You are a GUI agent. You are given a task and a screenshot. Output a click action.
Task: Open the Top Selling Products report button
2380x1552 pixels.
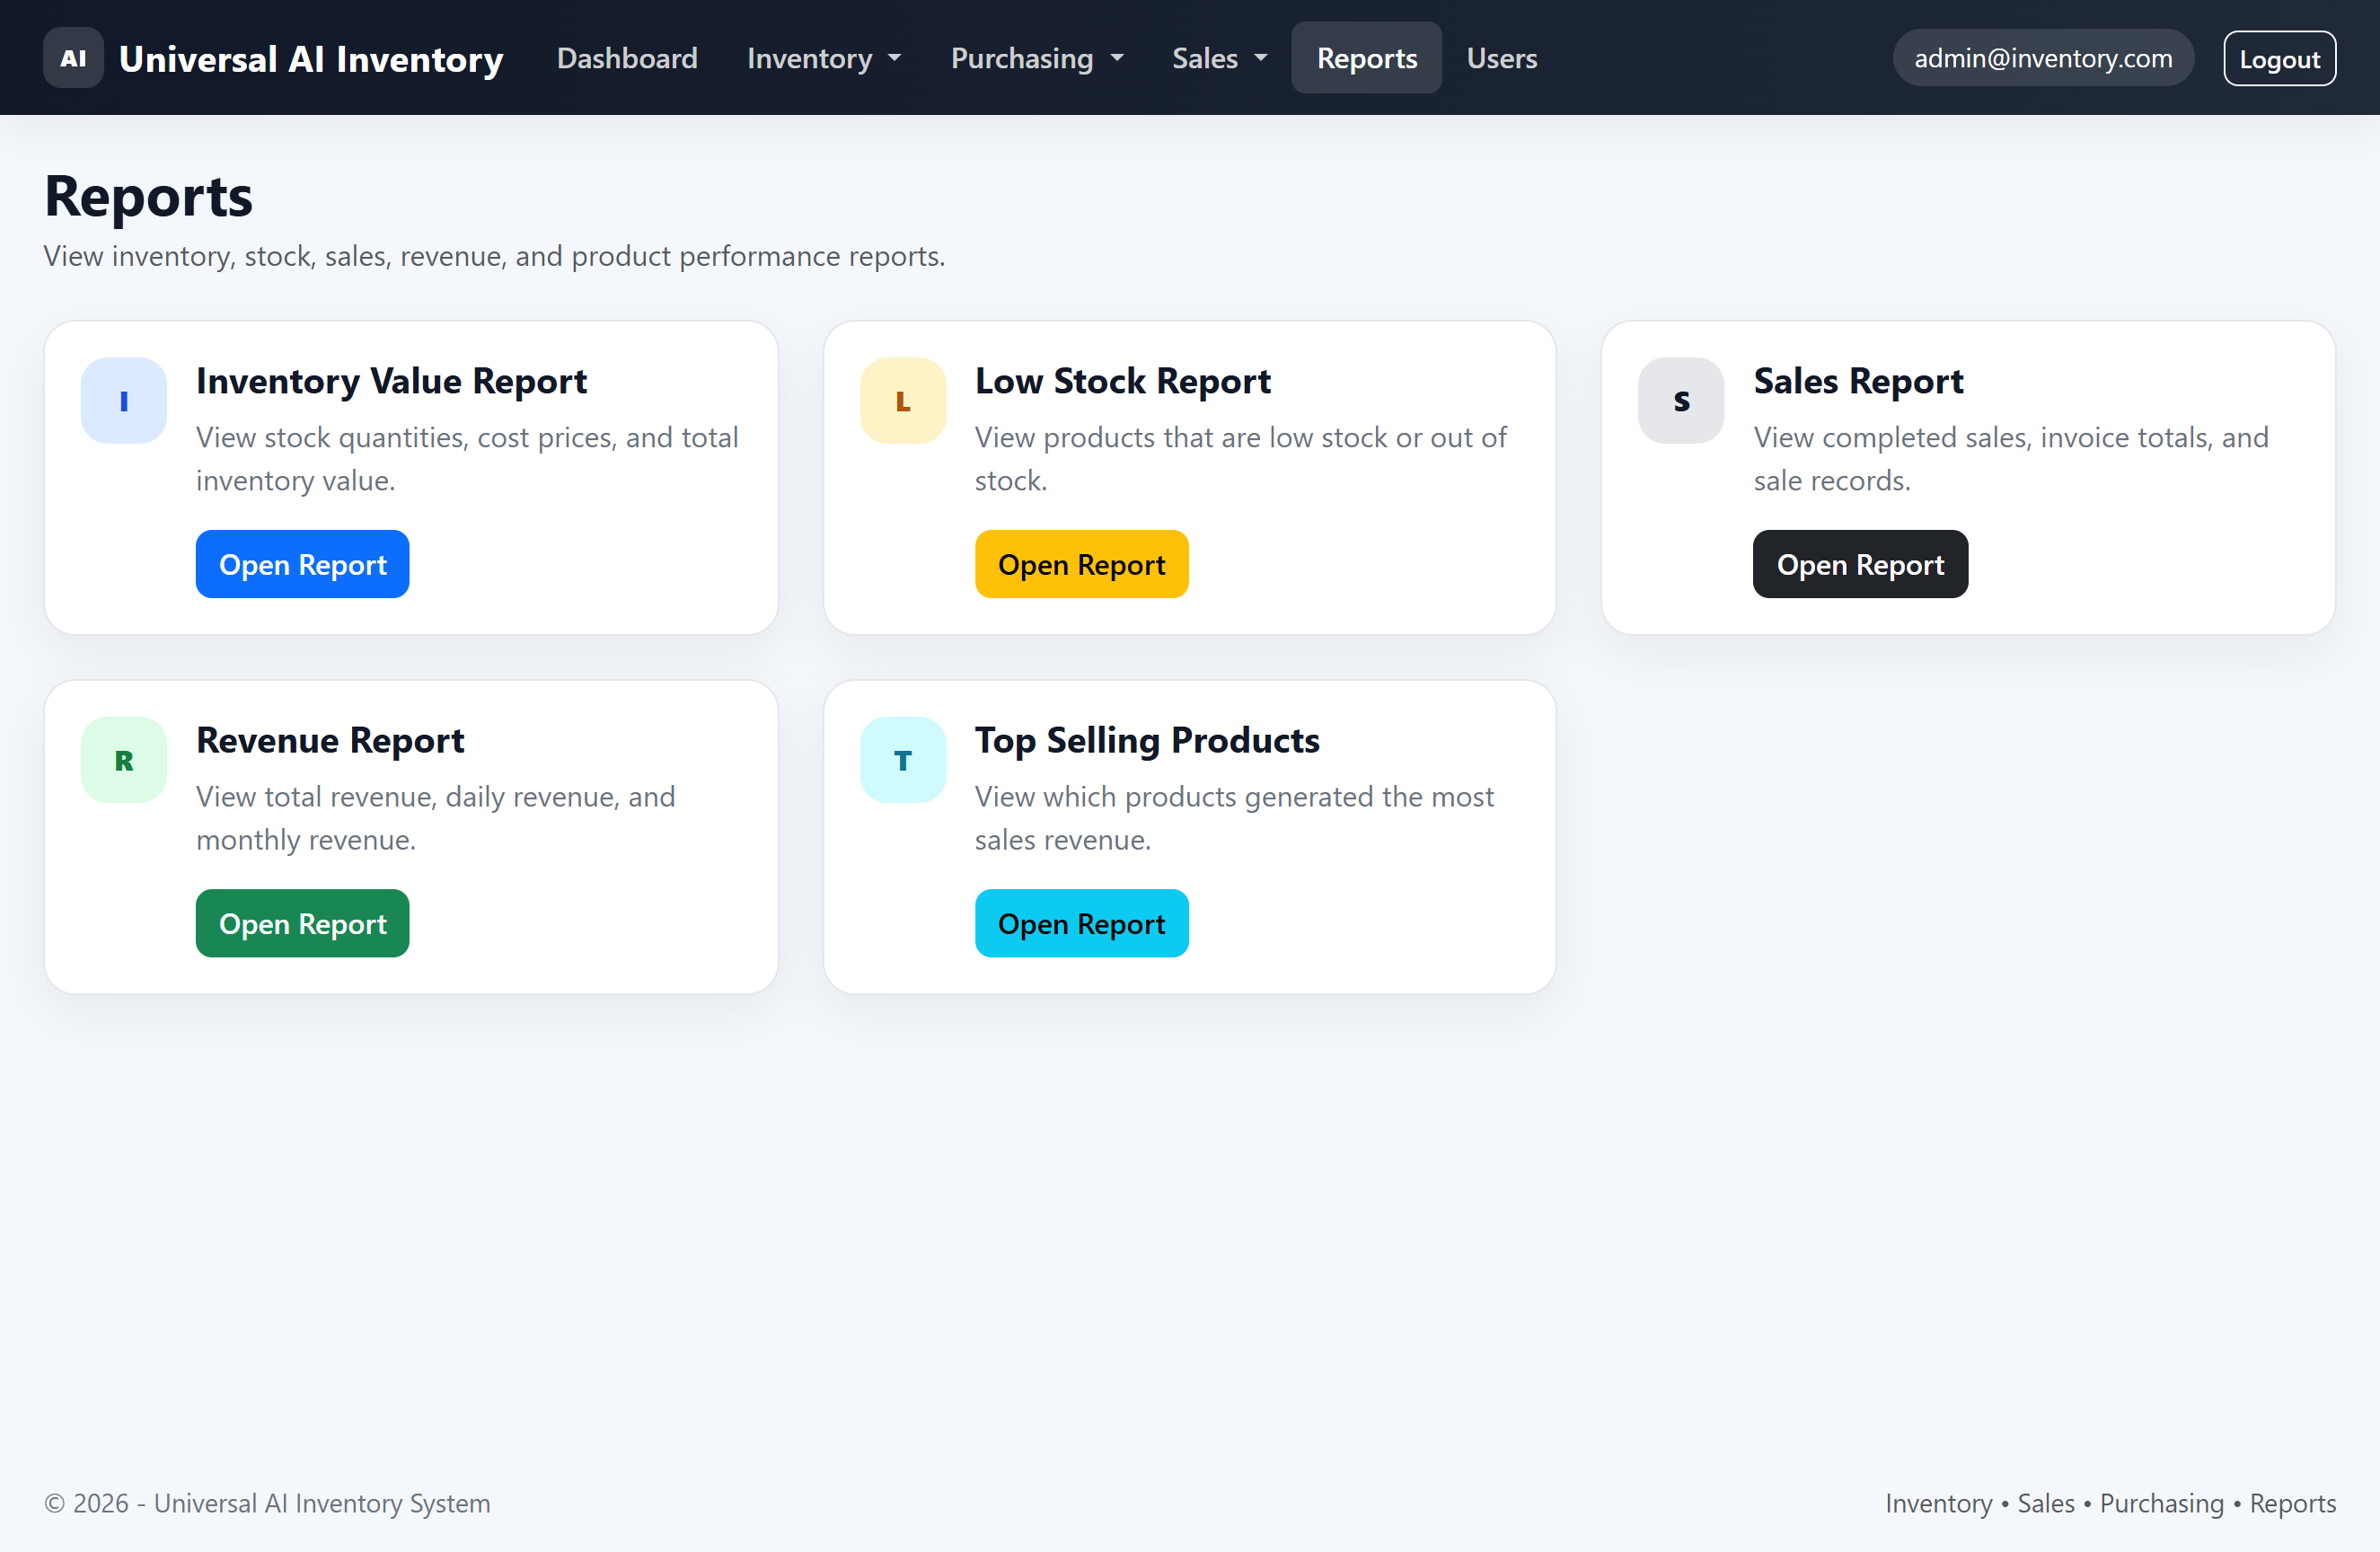click(x=1081, y=923)
